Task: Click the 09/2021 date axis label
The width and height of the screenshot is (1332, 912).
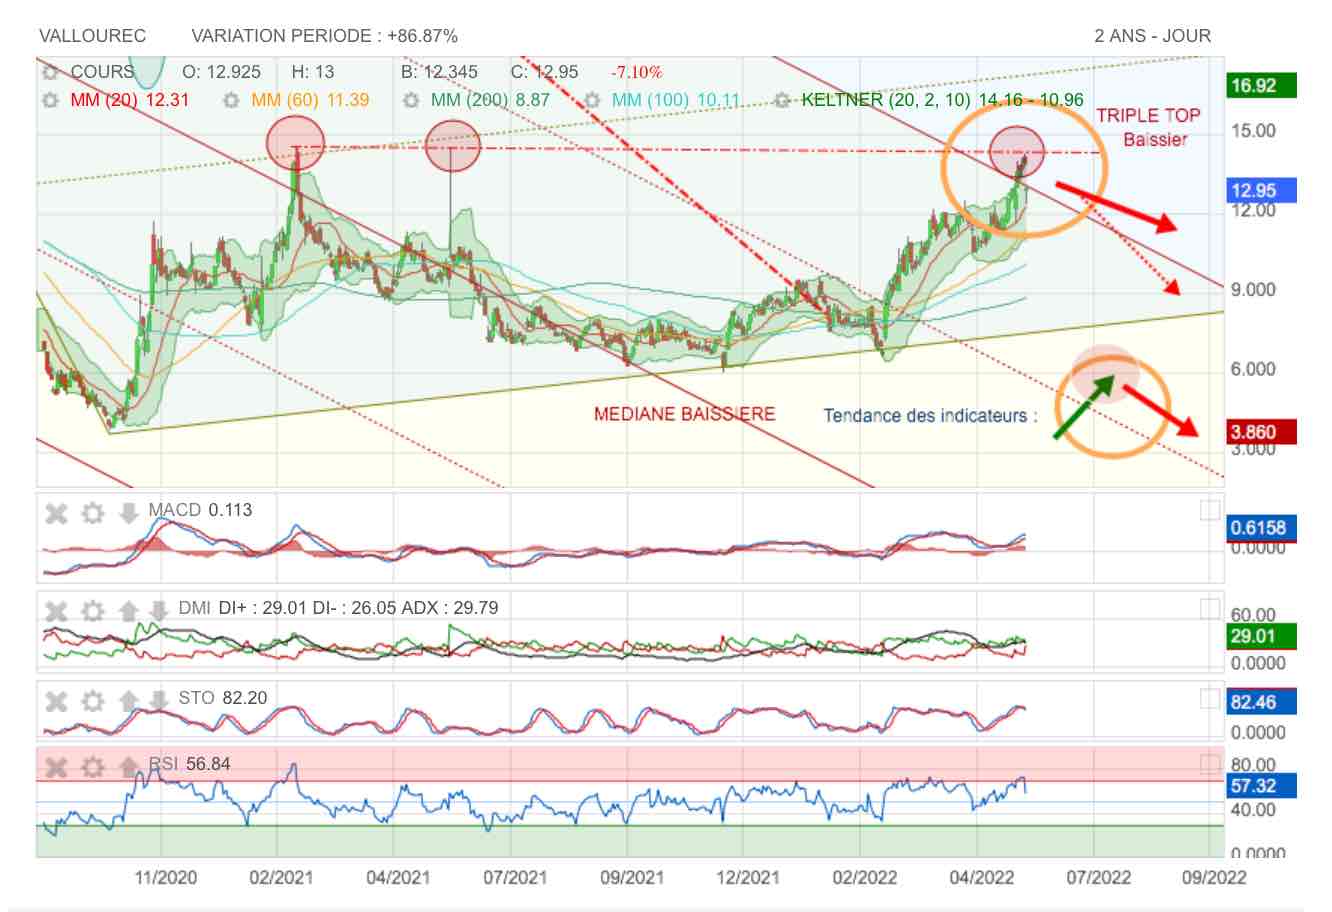Action: coord(631,878)
